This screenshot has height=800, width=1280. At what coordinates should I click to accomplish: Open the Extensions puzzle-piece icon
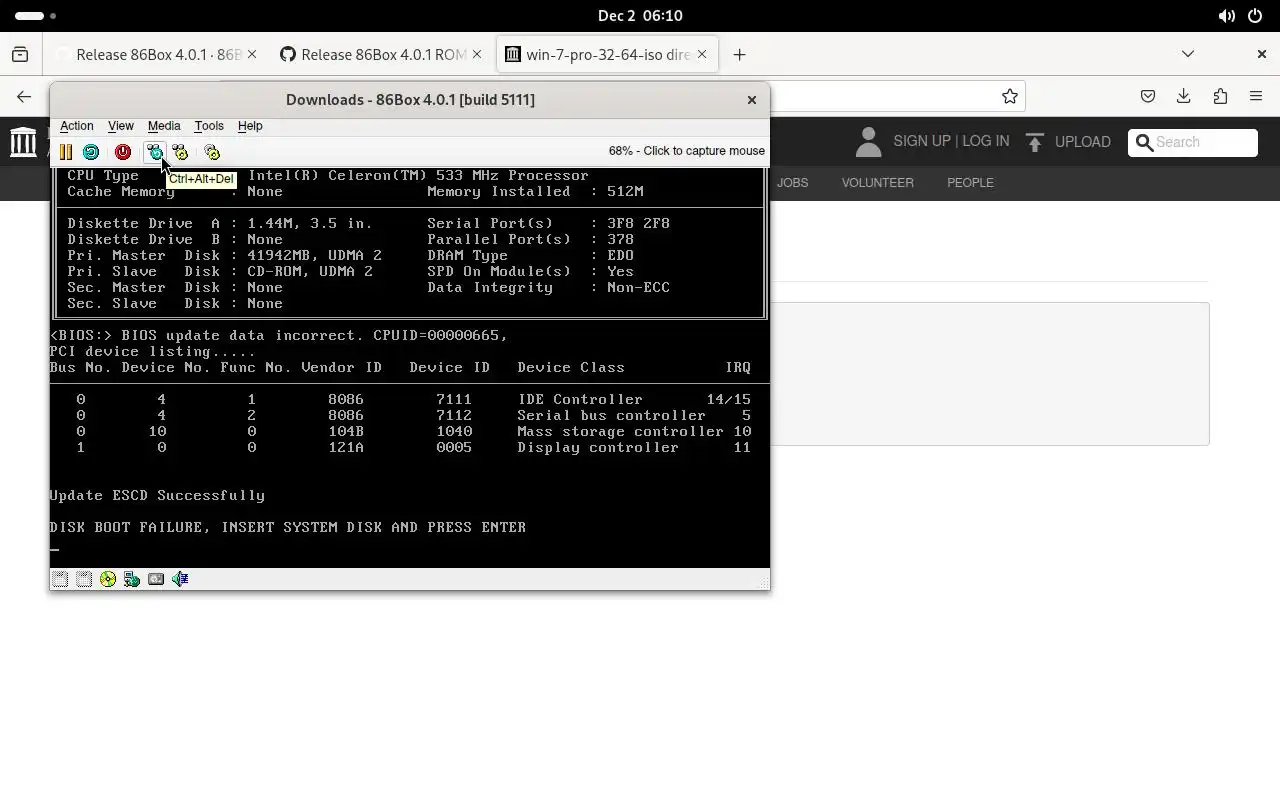click(x=1220, y=96)
